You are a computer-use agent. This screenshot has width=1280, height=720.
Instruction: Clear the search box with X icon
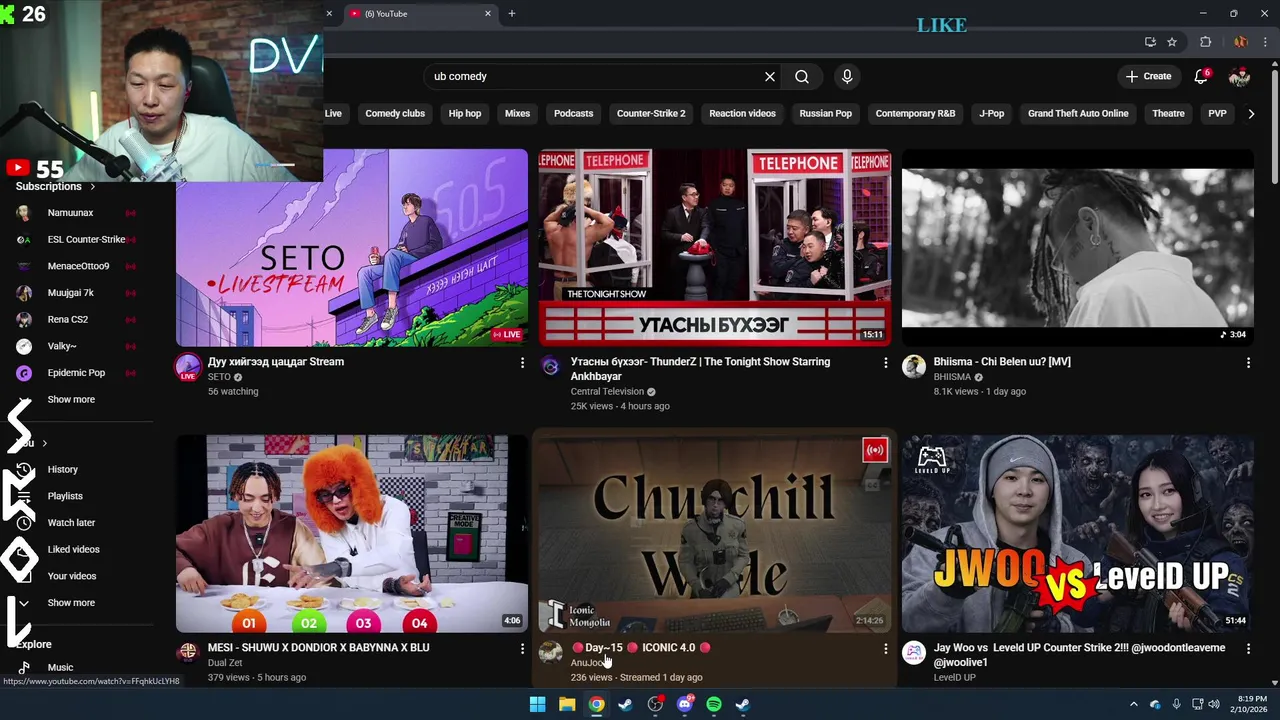(770, 76)
